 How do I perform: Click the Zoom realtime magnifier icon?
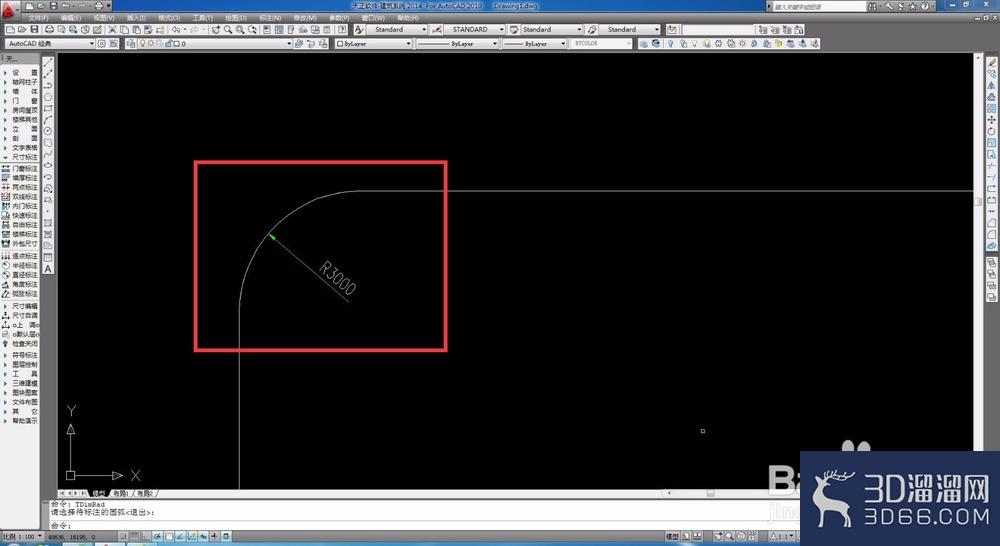(228, 29)
